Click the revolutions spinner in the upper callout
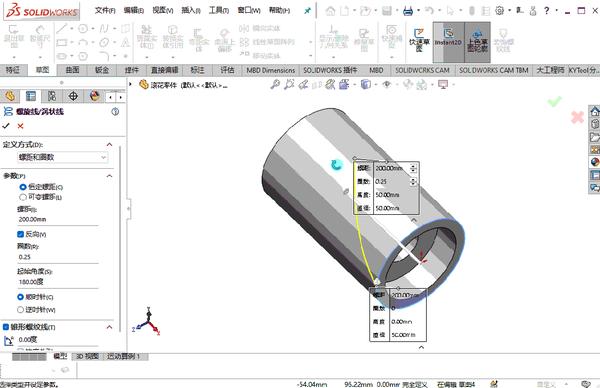This screenshot has height=388, width=600. (x=413, y=181)
